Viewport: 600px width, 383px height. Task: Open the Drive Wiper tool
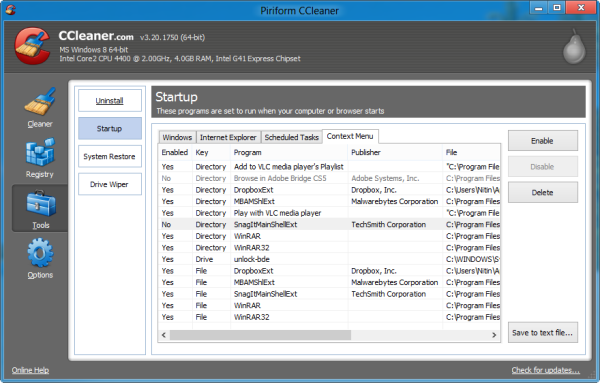110,184
